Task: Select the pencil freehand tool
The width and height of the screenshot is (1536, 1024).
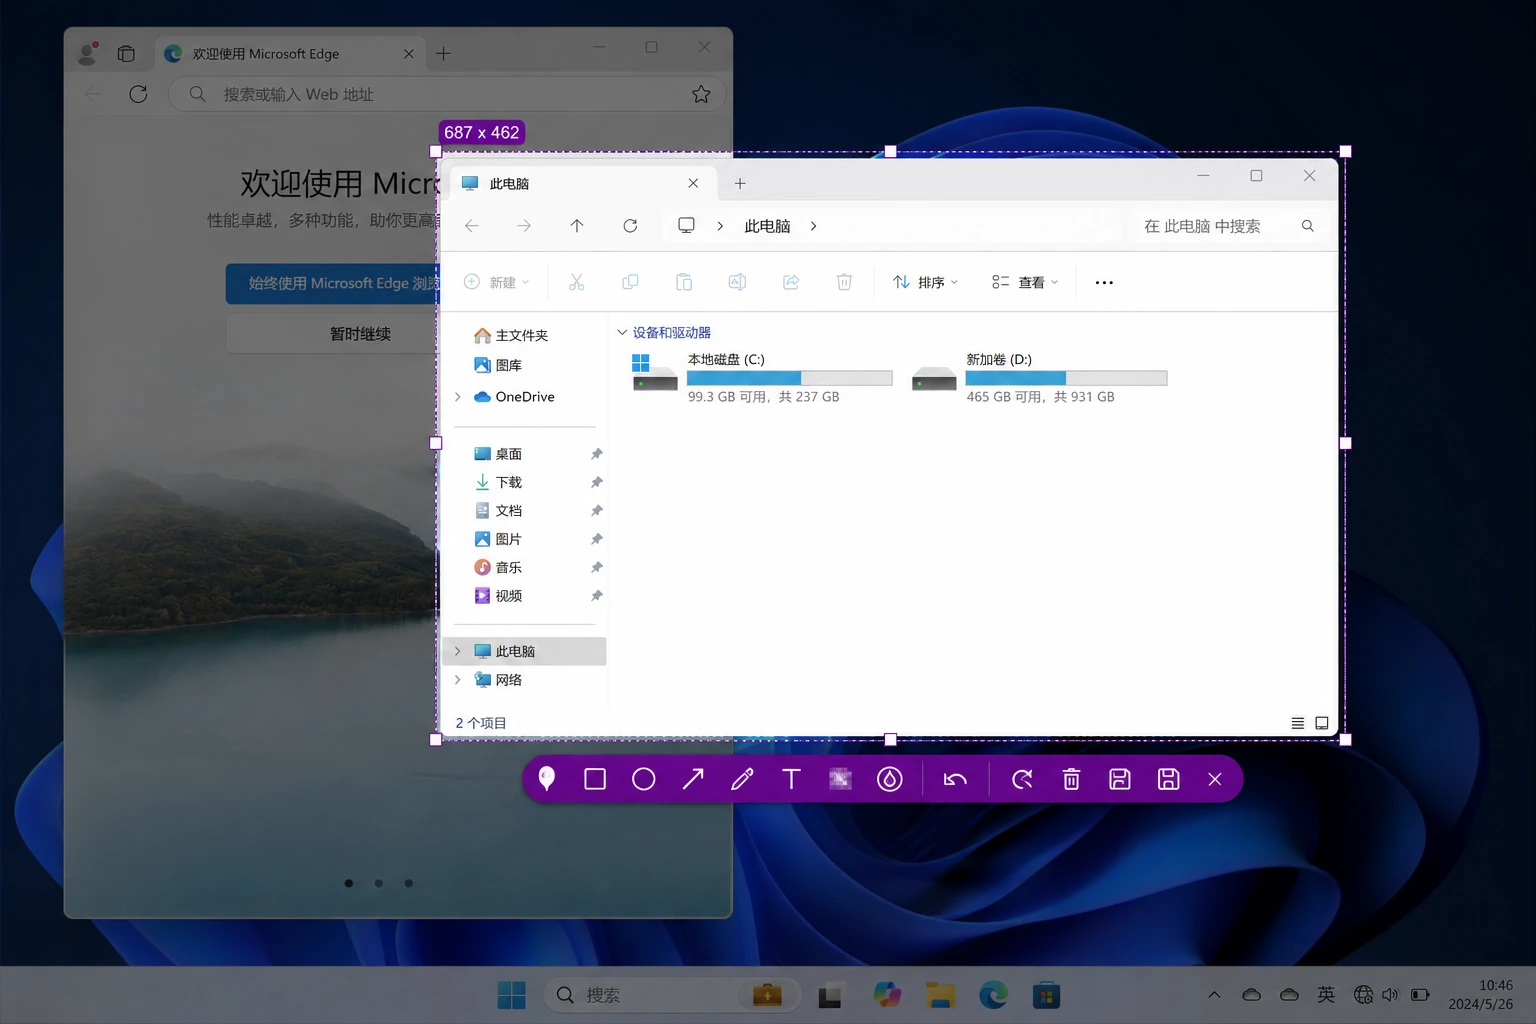Action: tap(742, 779)
